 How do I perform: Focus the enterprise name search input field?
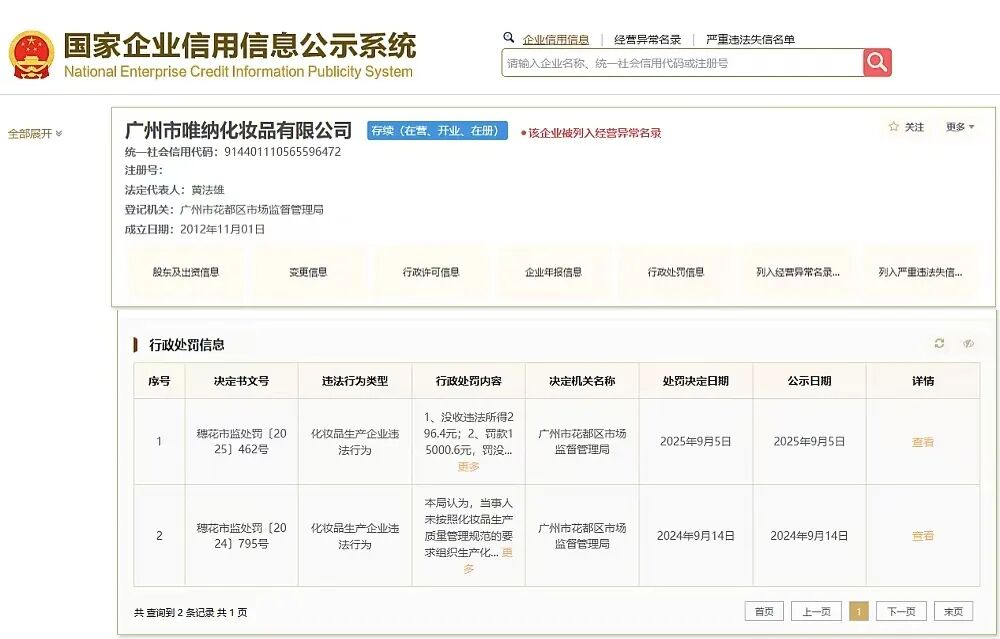point(682,63)
